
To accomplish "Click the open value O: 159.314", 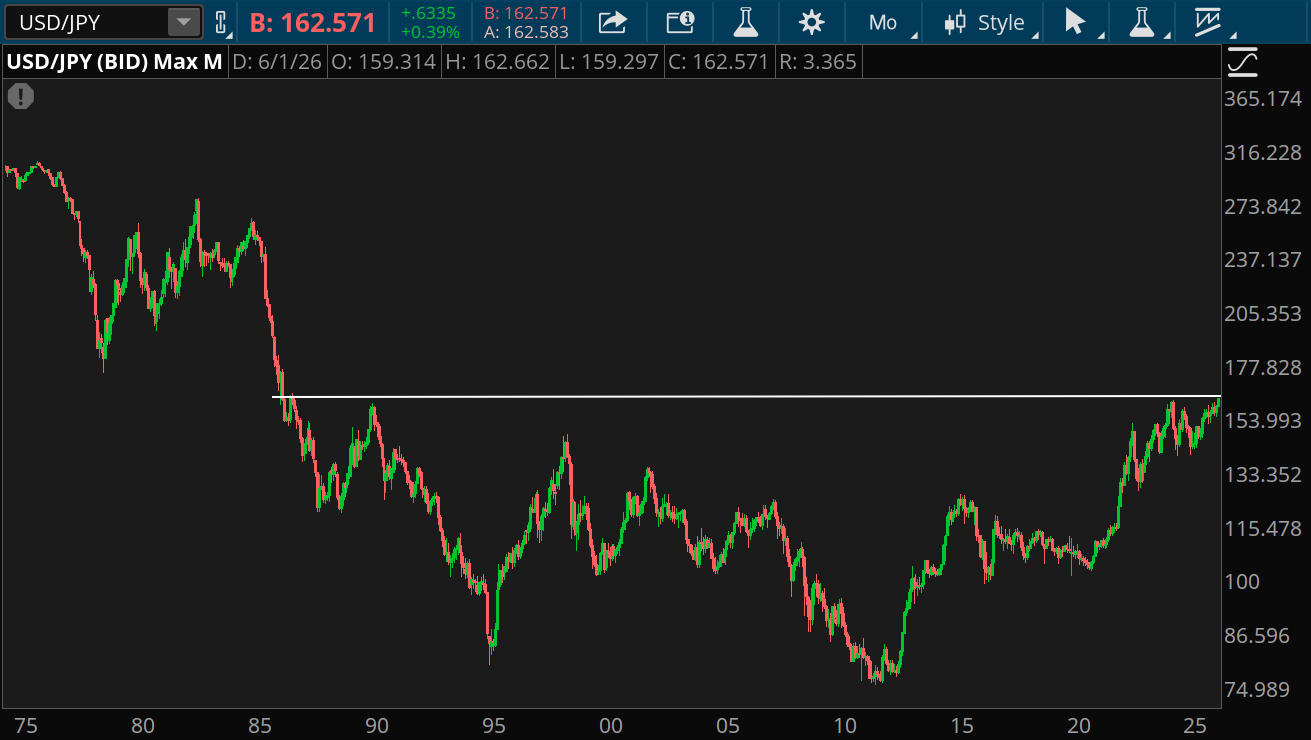I will pos(383,63).
